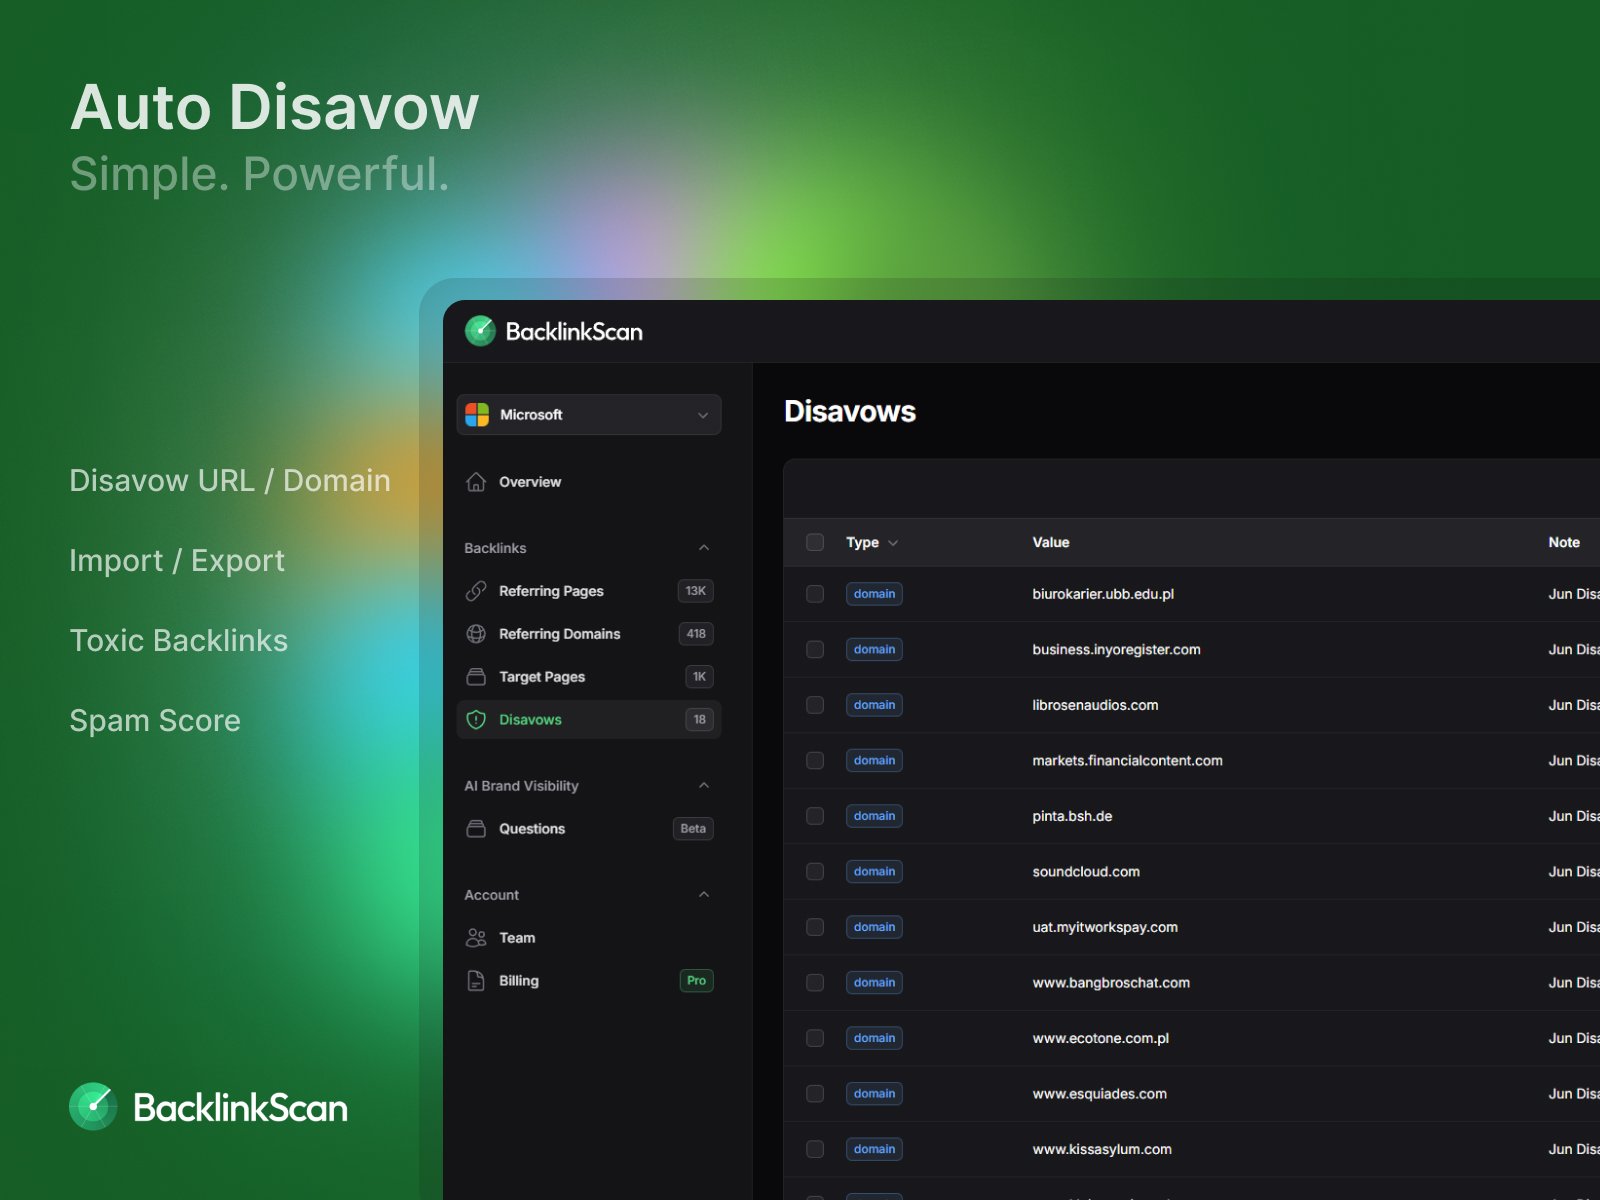Select Disavows in the sidebar
This screenshot has height=1200, width=1600.
coord(589,720)
